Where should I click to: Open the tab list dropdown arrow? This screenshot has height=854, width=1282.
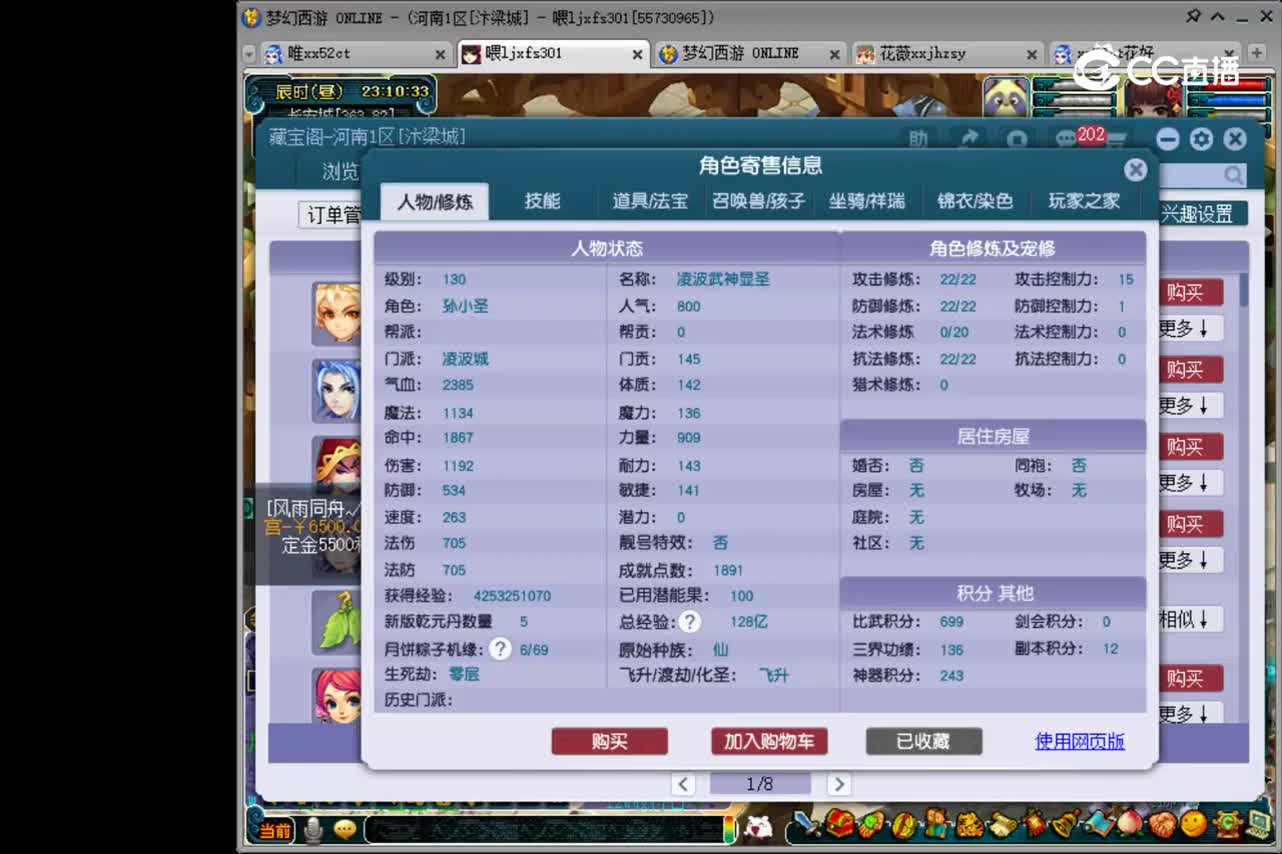(249, 55)
